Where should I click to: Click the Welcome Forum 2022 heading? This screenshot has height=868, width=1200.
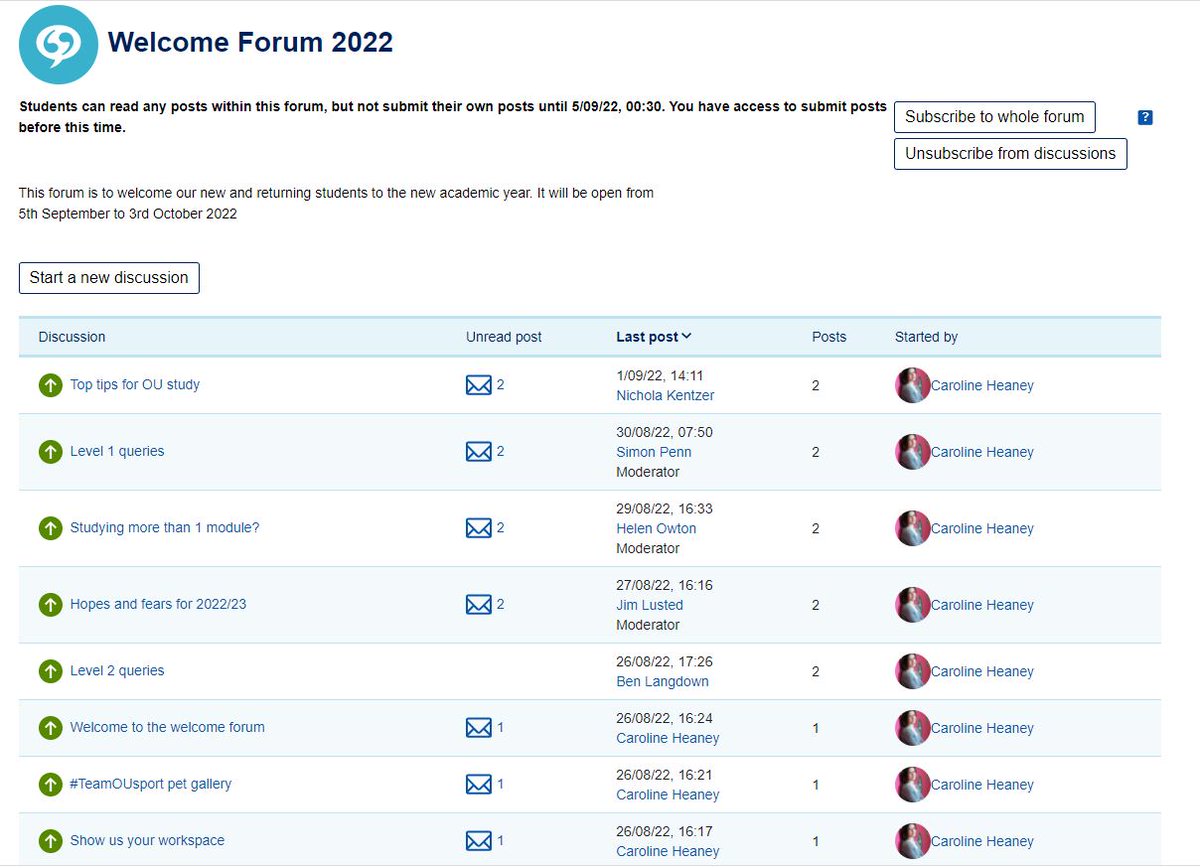250,42
